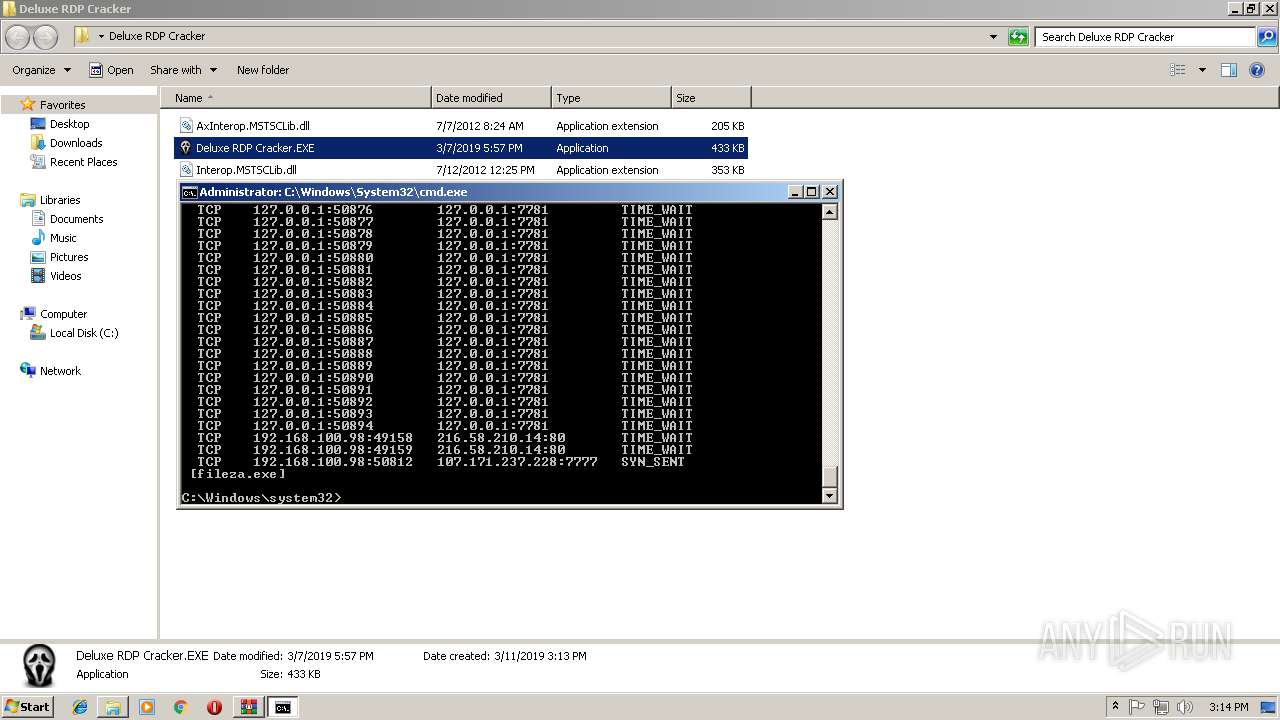Select Computer in the navigation pane
1280x720 pixels.
[63, 314]
